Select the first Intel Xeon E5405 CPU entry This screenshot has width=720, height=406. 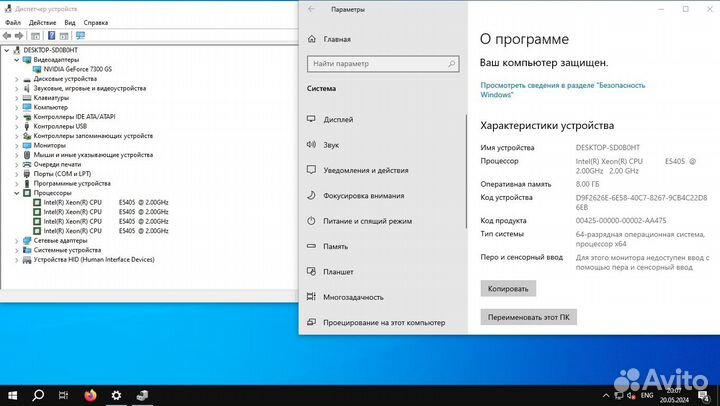click(106, 203)
